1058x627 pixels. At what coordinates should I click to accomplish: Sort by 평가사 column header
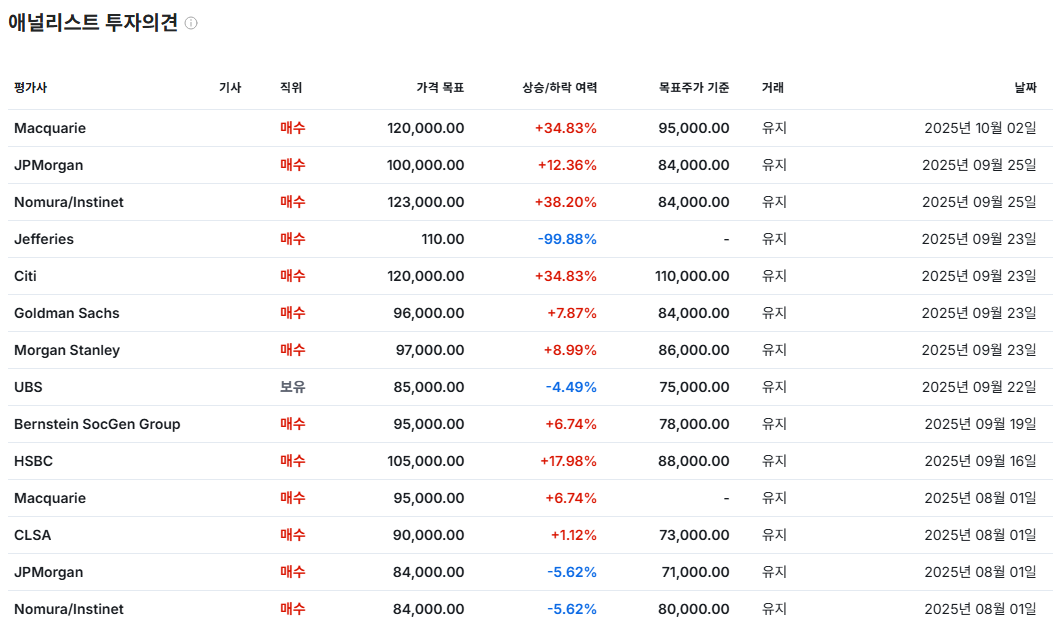(x=30, y=88)
